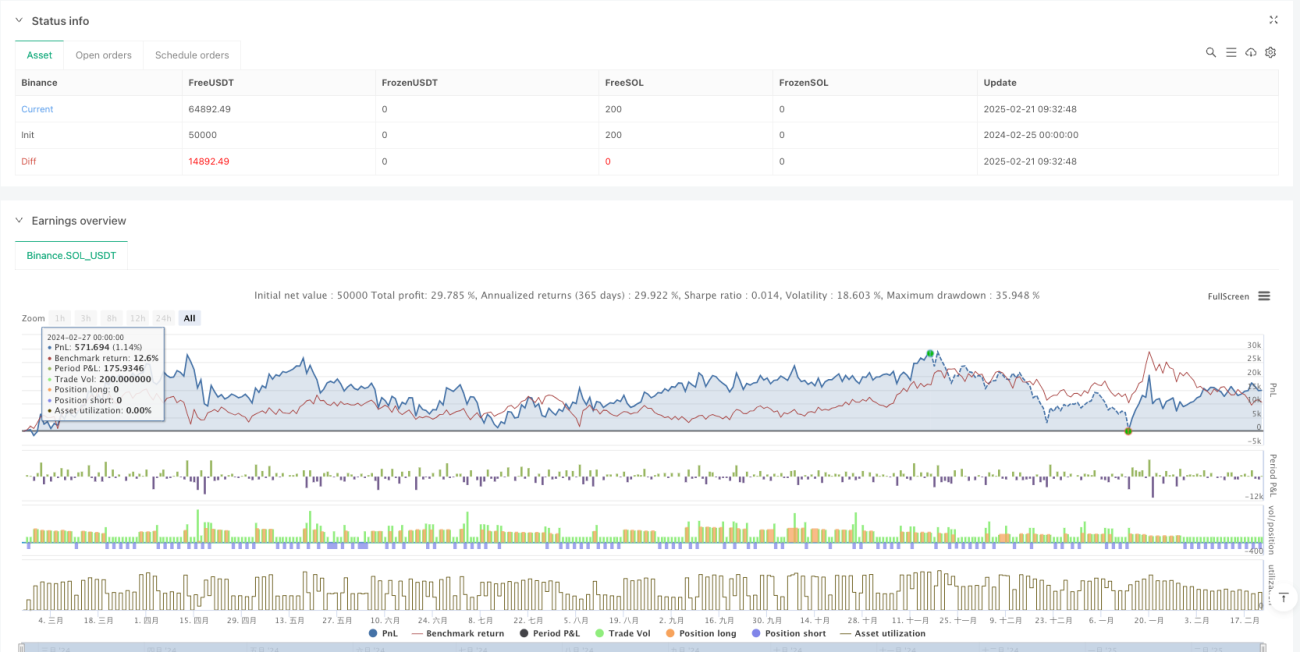The height and width of the screenshot is (652, 1300).
Task: Collapse panel using shrink arrows icon
Action: (1273, 20)
